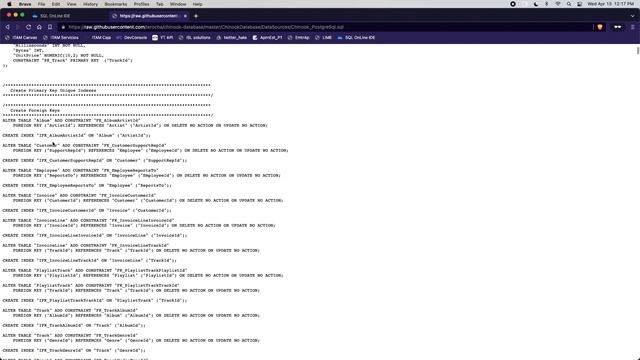The height and width of the screenshot is (360, 640).
Task: Close the raw.githubusercontent tab
Action: pyautogui.click(x=185, y=16)
